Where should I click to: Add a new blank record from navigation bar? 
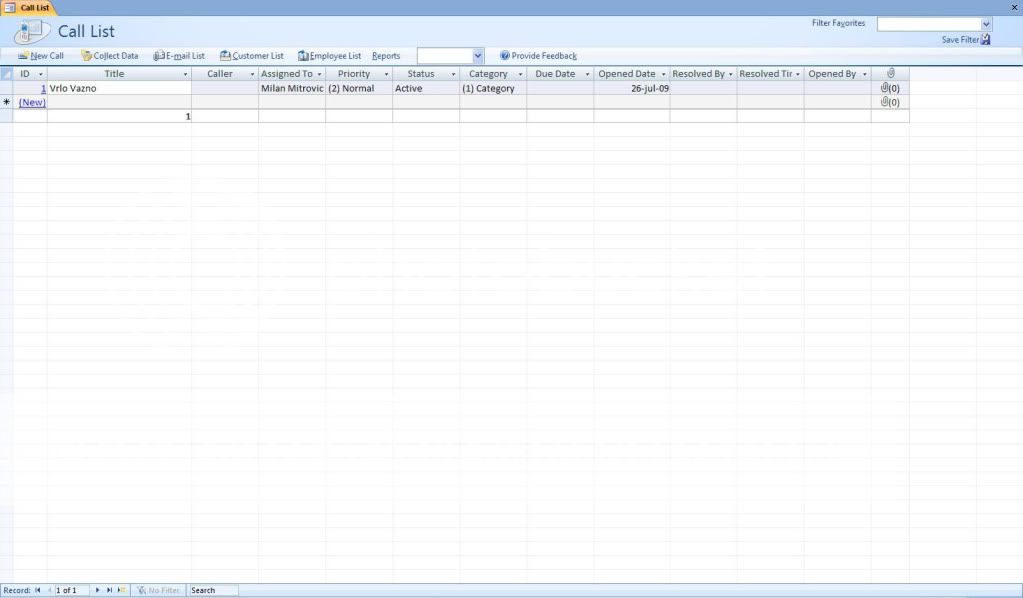pos(120,590)
